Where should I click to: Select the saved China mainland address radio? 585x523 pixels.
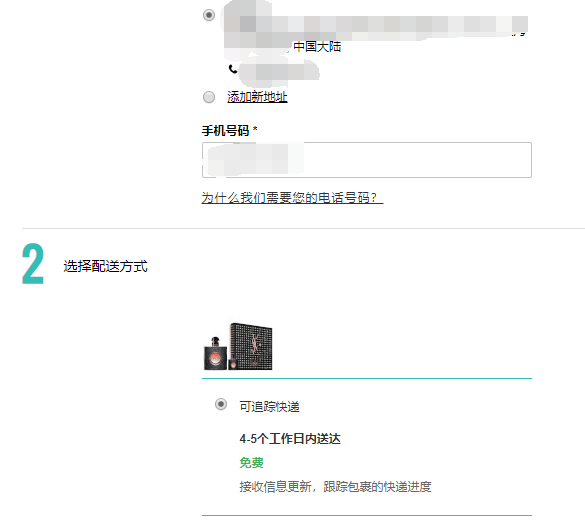click(209, 15)
